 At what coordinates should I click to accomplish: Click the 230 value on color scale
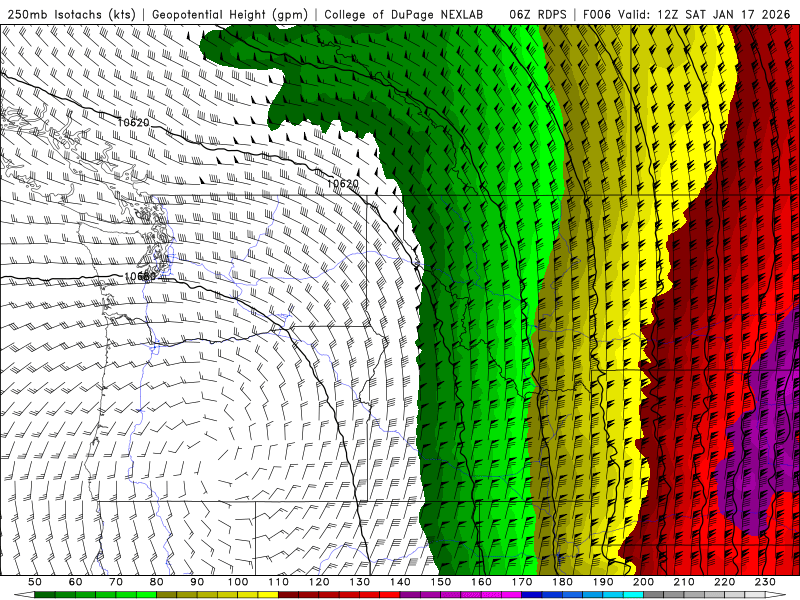tap(765, 582)
